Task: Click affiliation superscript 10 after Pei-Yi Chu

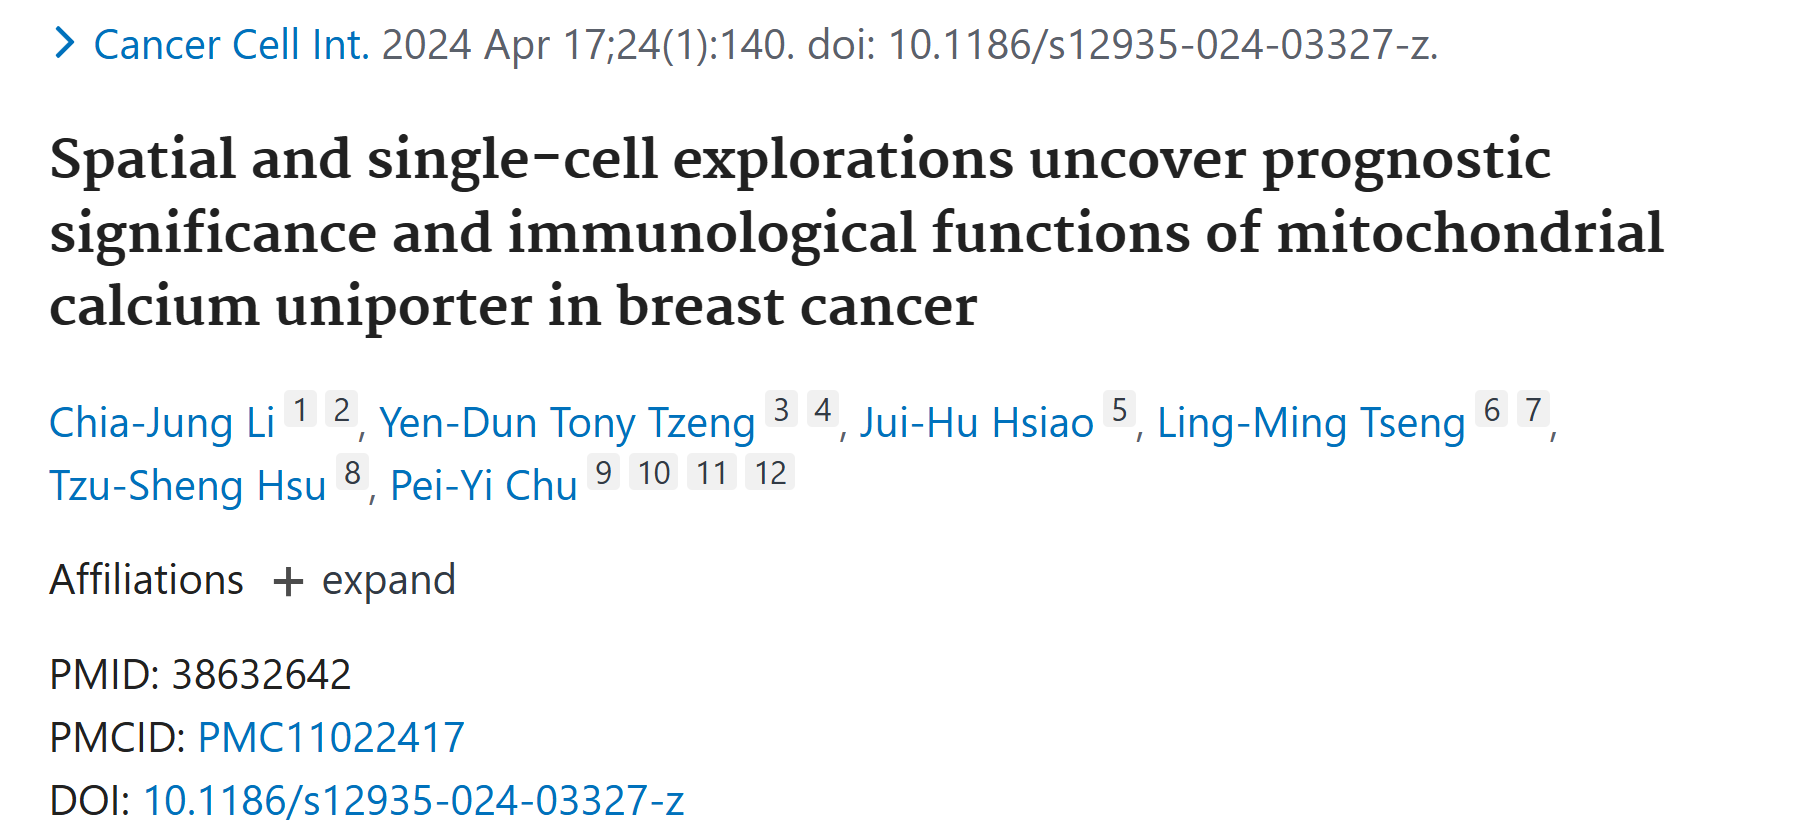Action: tap(654, 473)
